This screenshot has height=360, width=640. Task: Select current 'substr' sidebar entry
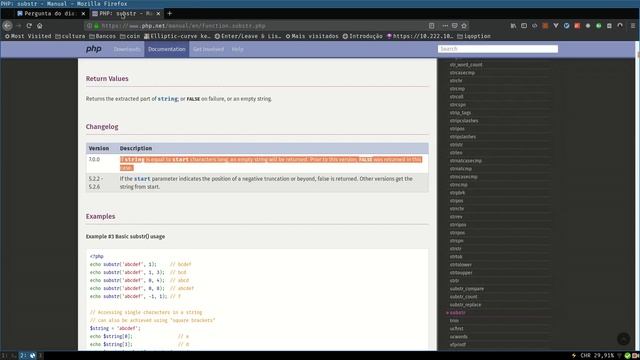pos(457,313)
